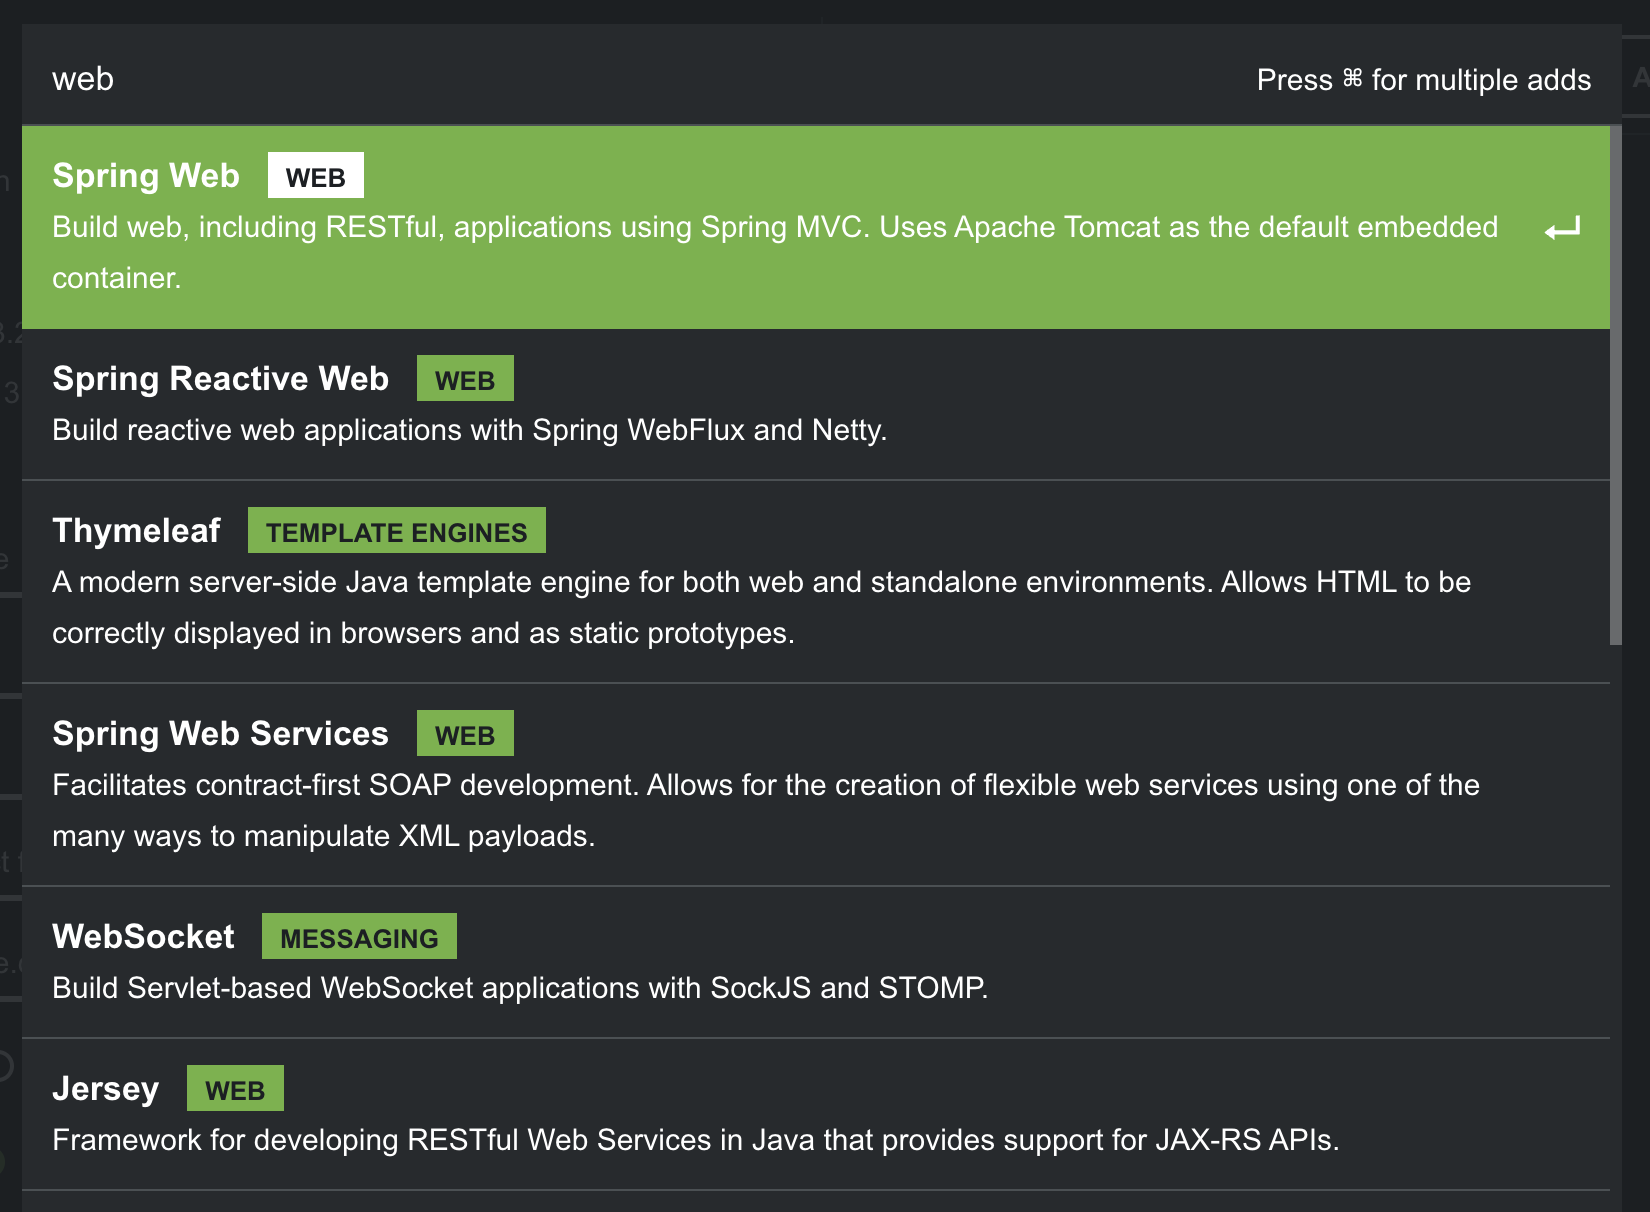Click the Spring Reactive Web WebFlux description
This screenshot has height=1212, width=1650.
[470, 431]
